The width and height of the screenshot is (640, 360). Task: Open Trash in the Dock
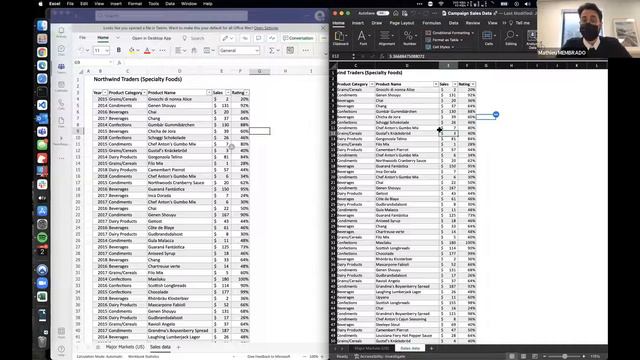click(x=42, y=341)
